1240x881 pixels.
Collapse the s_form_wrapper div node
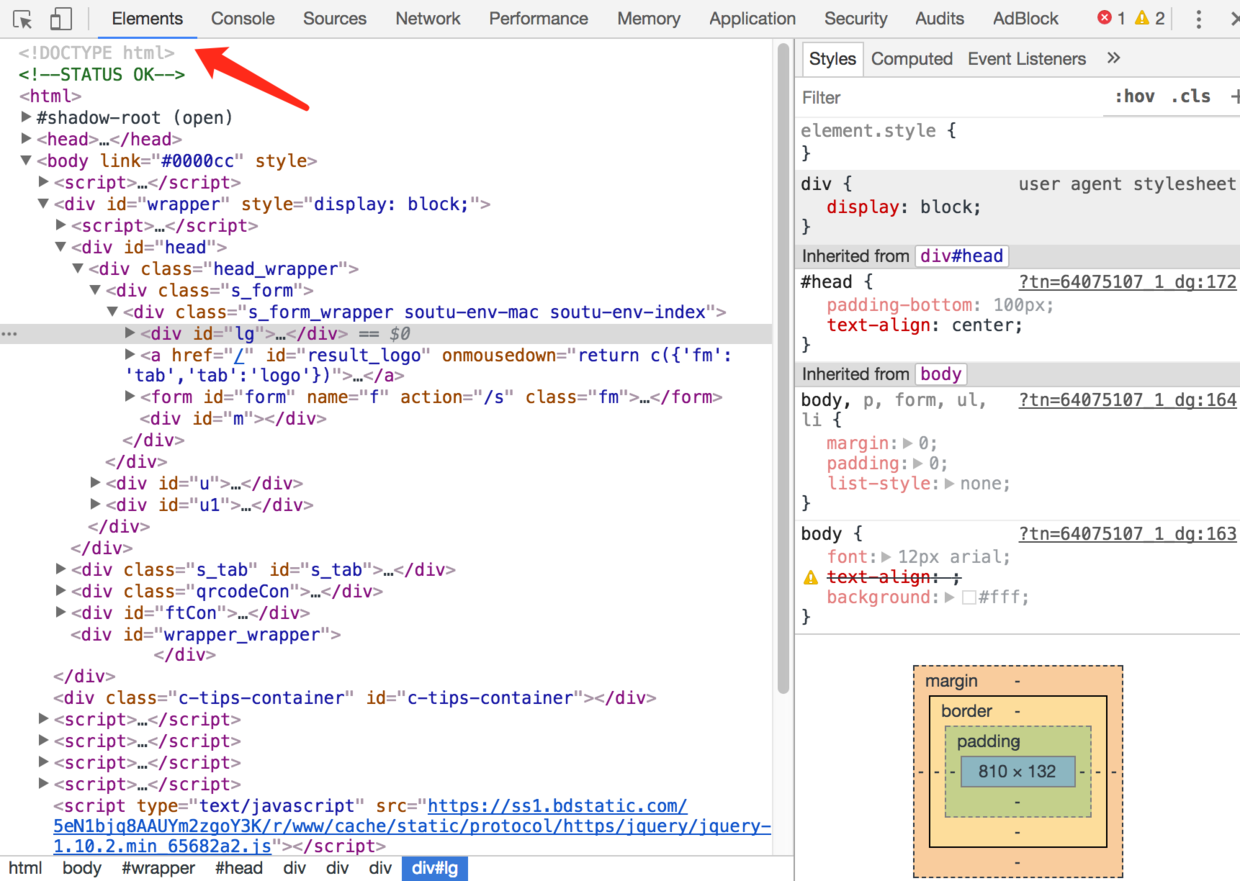click(113, 312)
